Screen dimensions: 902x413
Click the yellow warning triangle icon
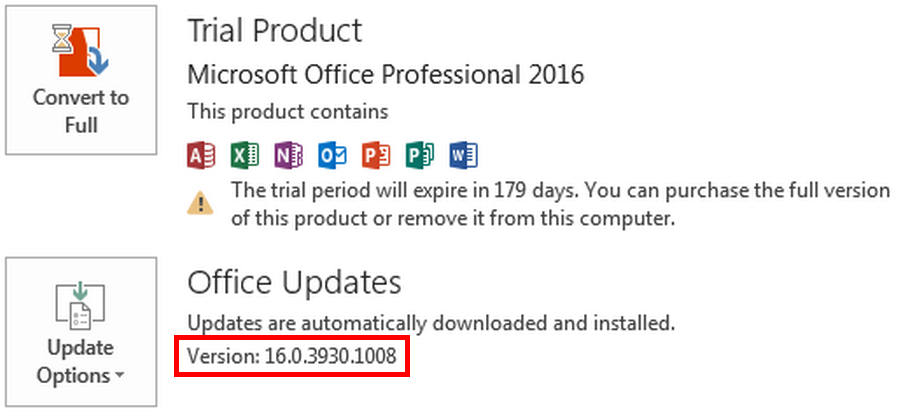(x=200, y=204)
